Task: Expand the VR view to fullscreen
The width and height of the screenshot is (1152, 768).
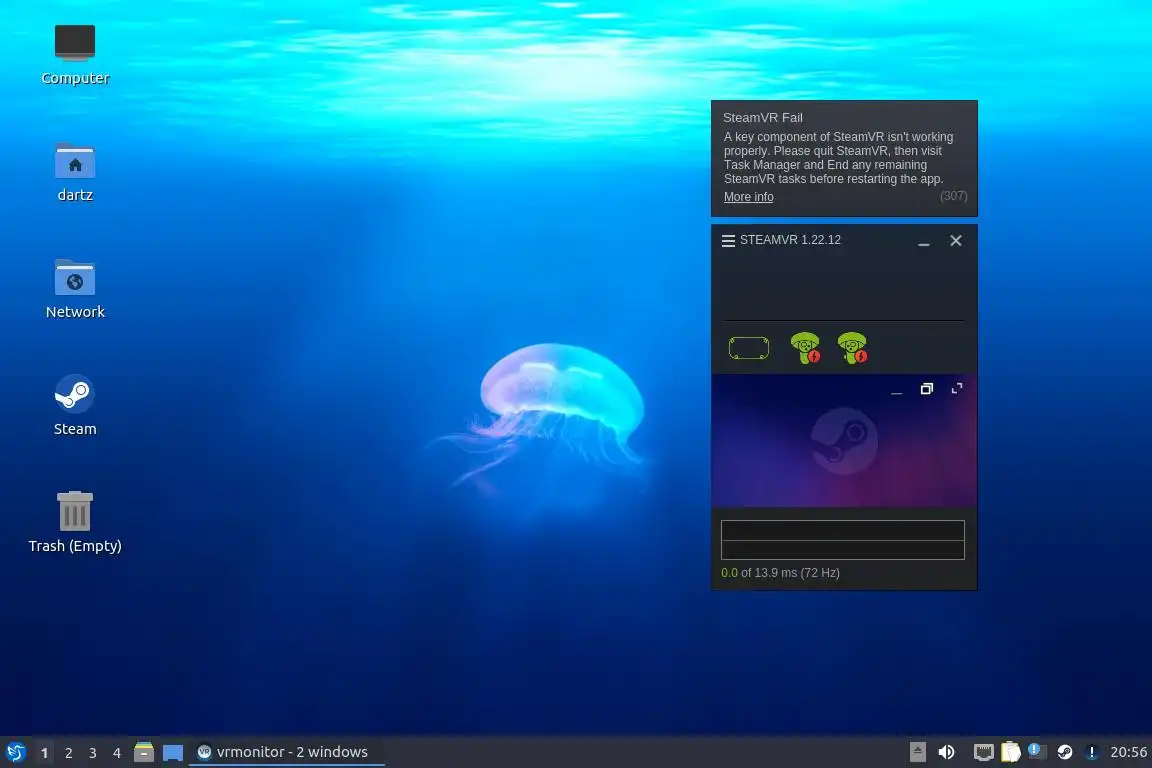Action: [957, 388]
